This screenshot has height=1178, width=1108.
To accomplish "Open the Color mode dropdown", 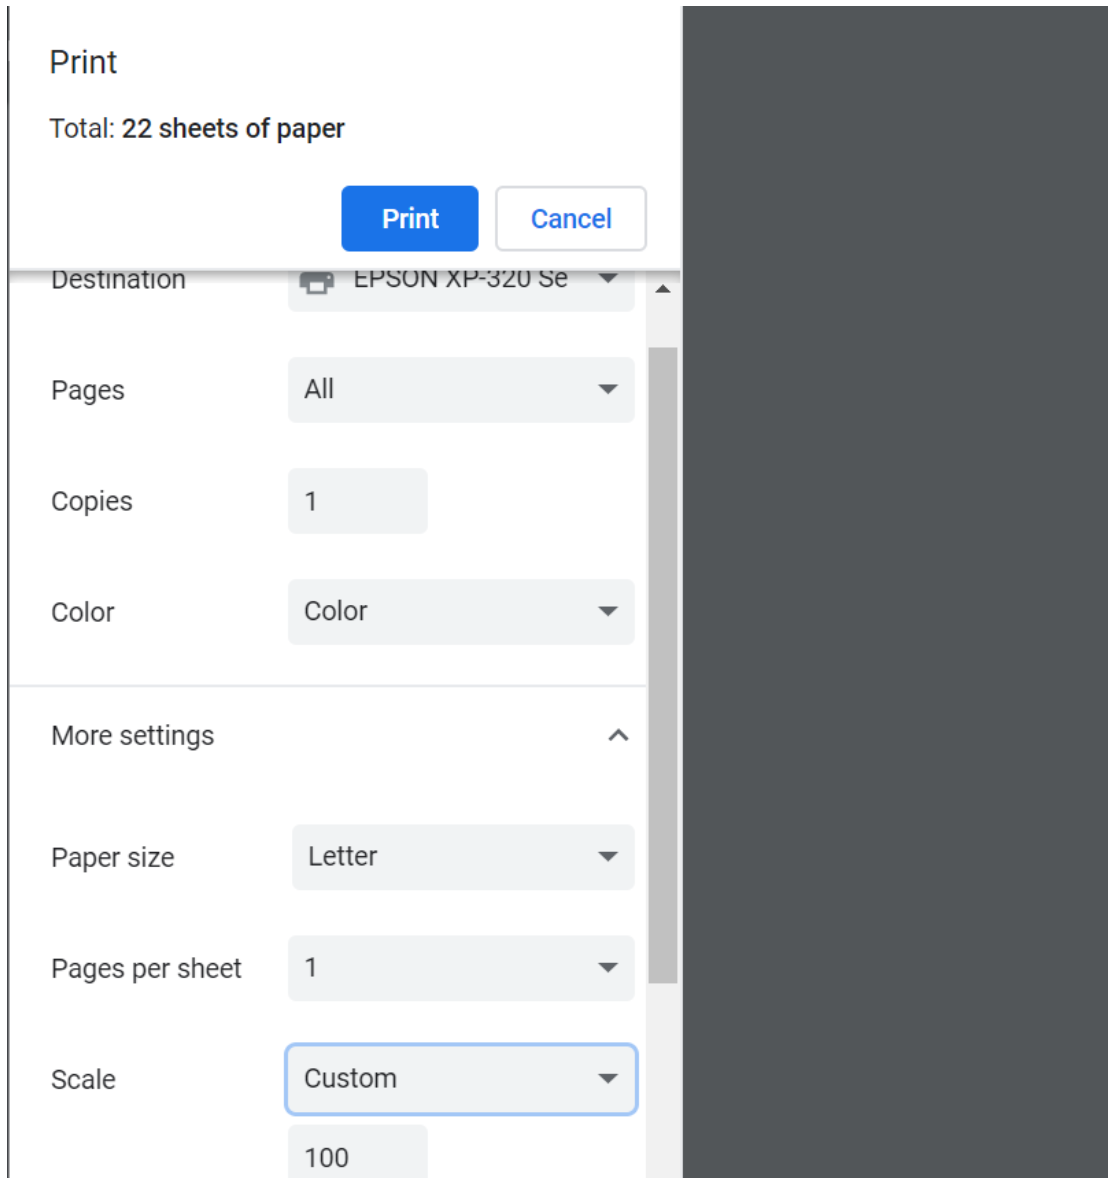I will (461, 611).
